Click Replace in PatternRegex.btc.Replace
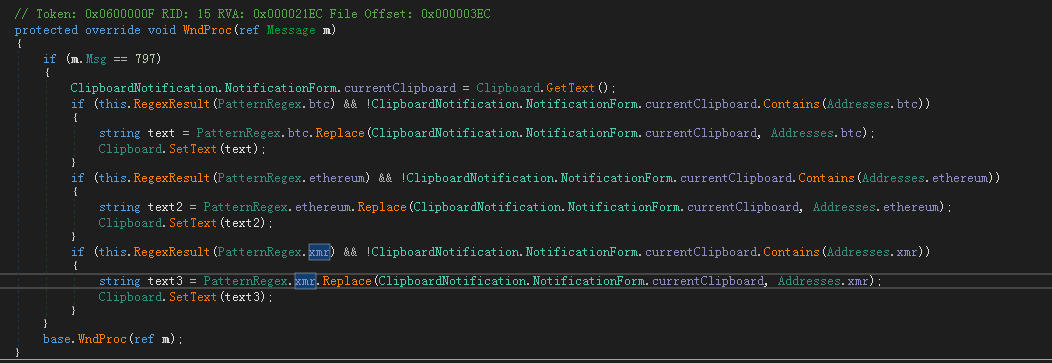 point(341,133)
